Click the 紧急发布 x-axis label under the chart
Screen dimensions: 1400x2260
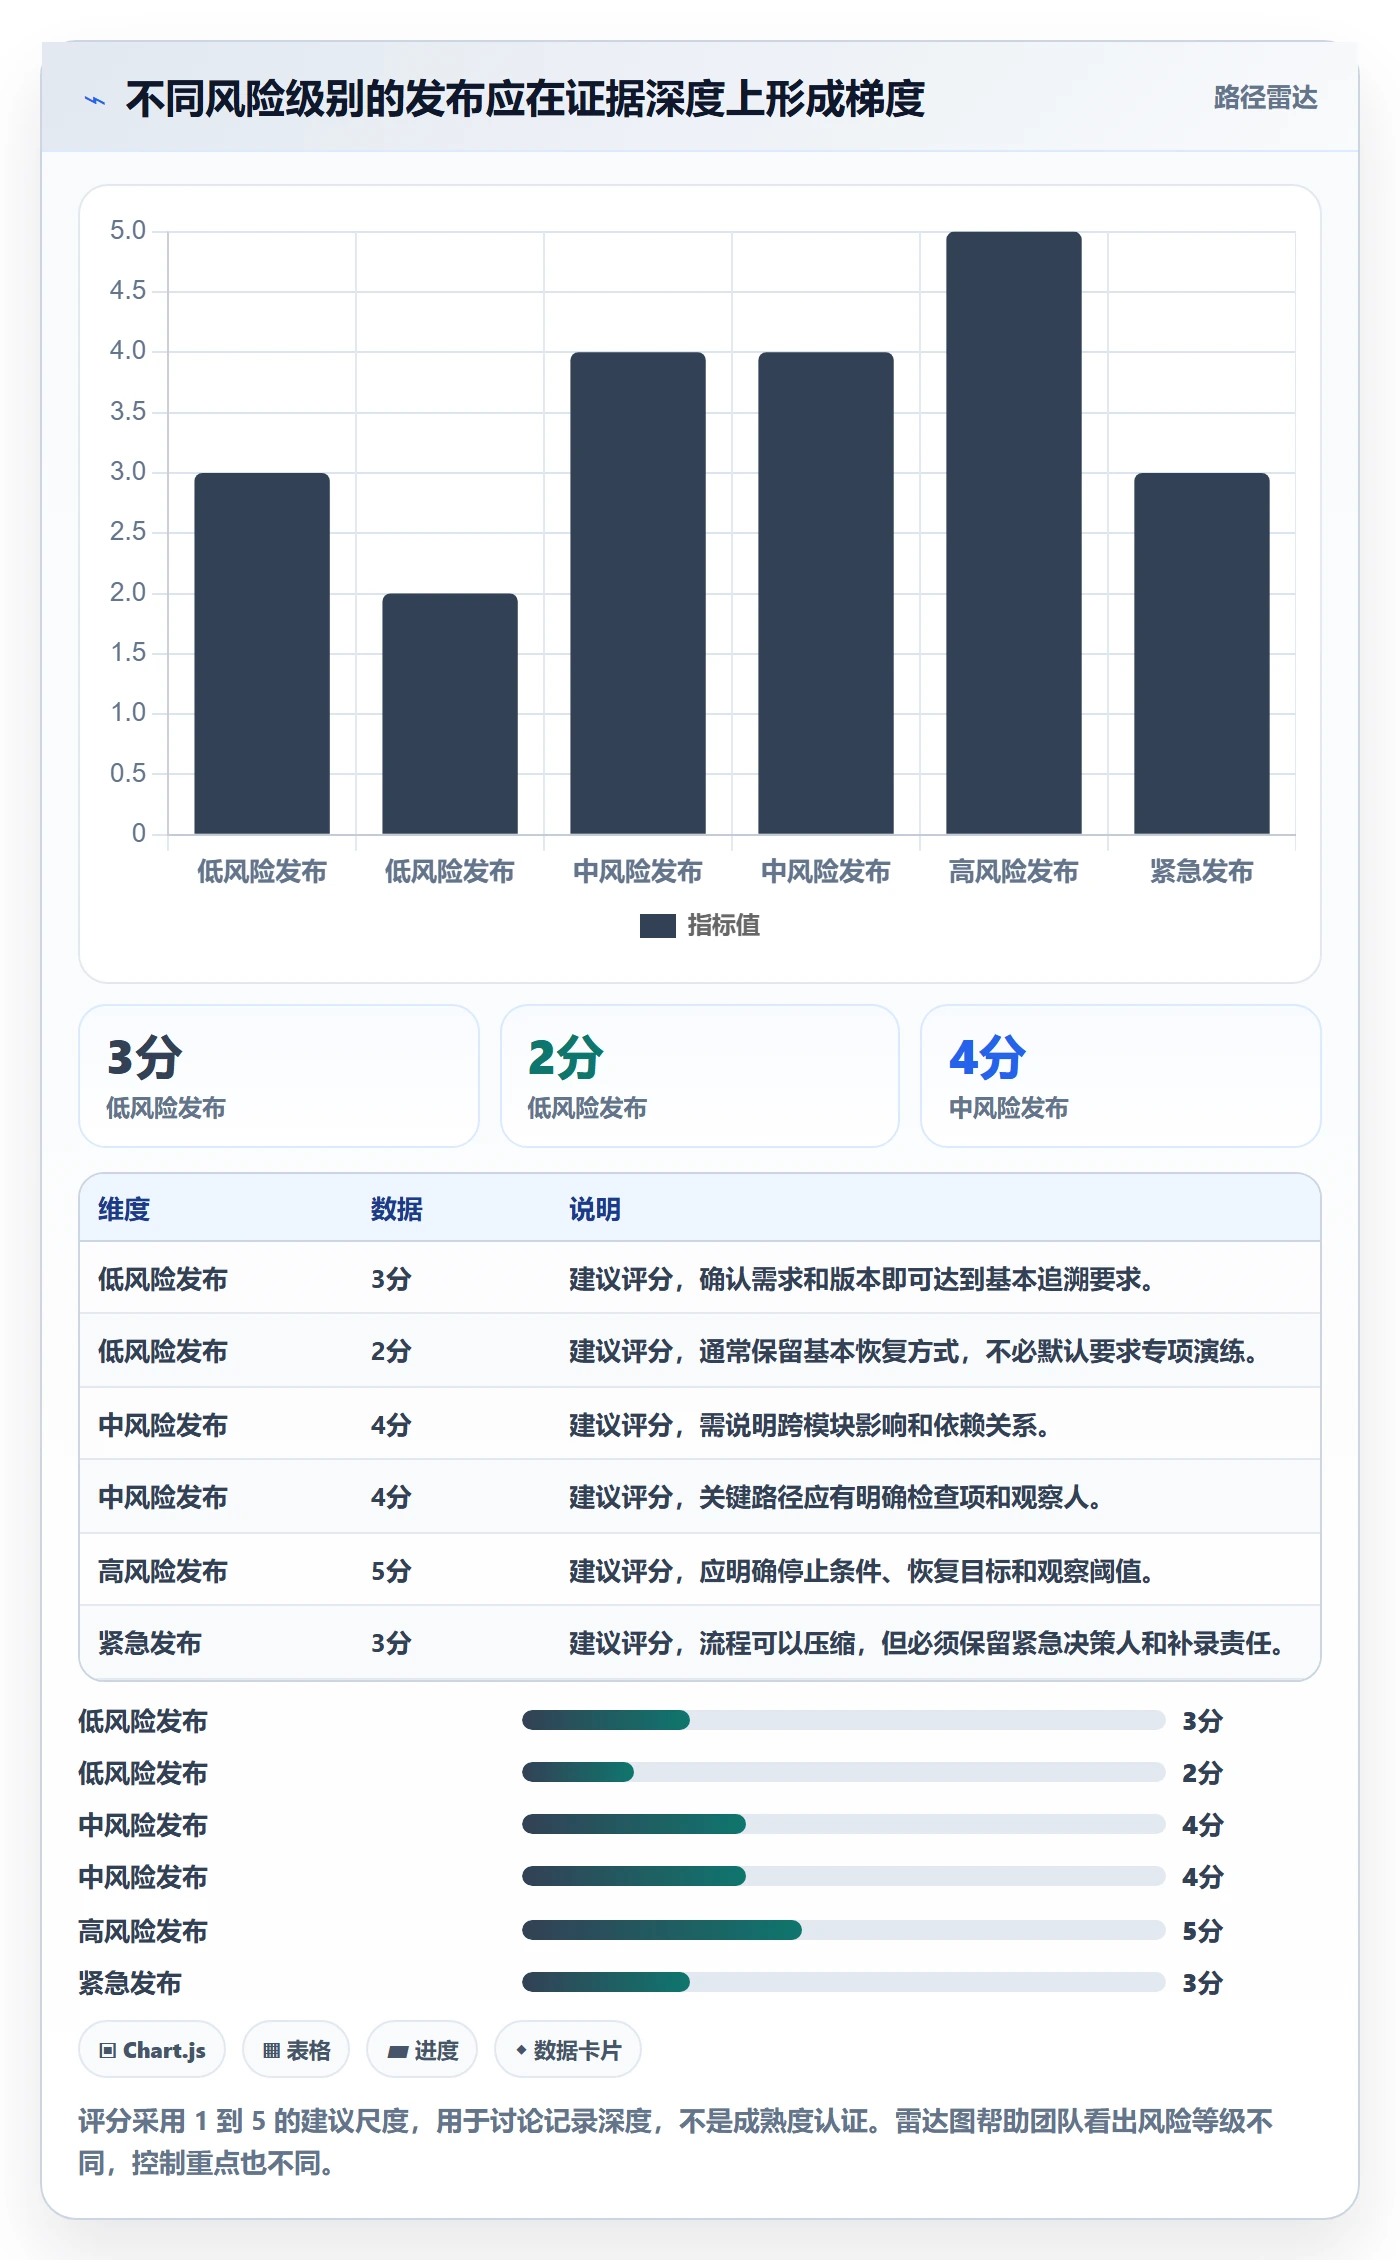(1201, 872)
